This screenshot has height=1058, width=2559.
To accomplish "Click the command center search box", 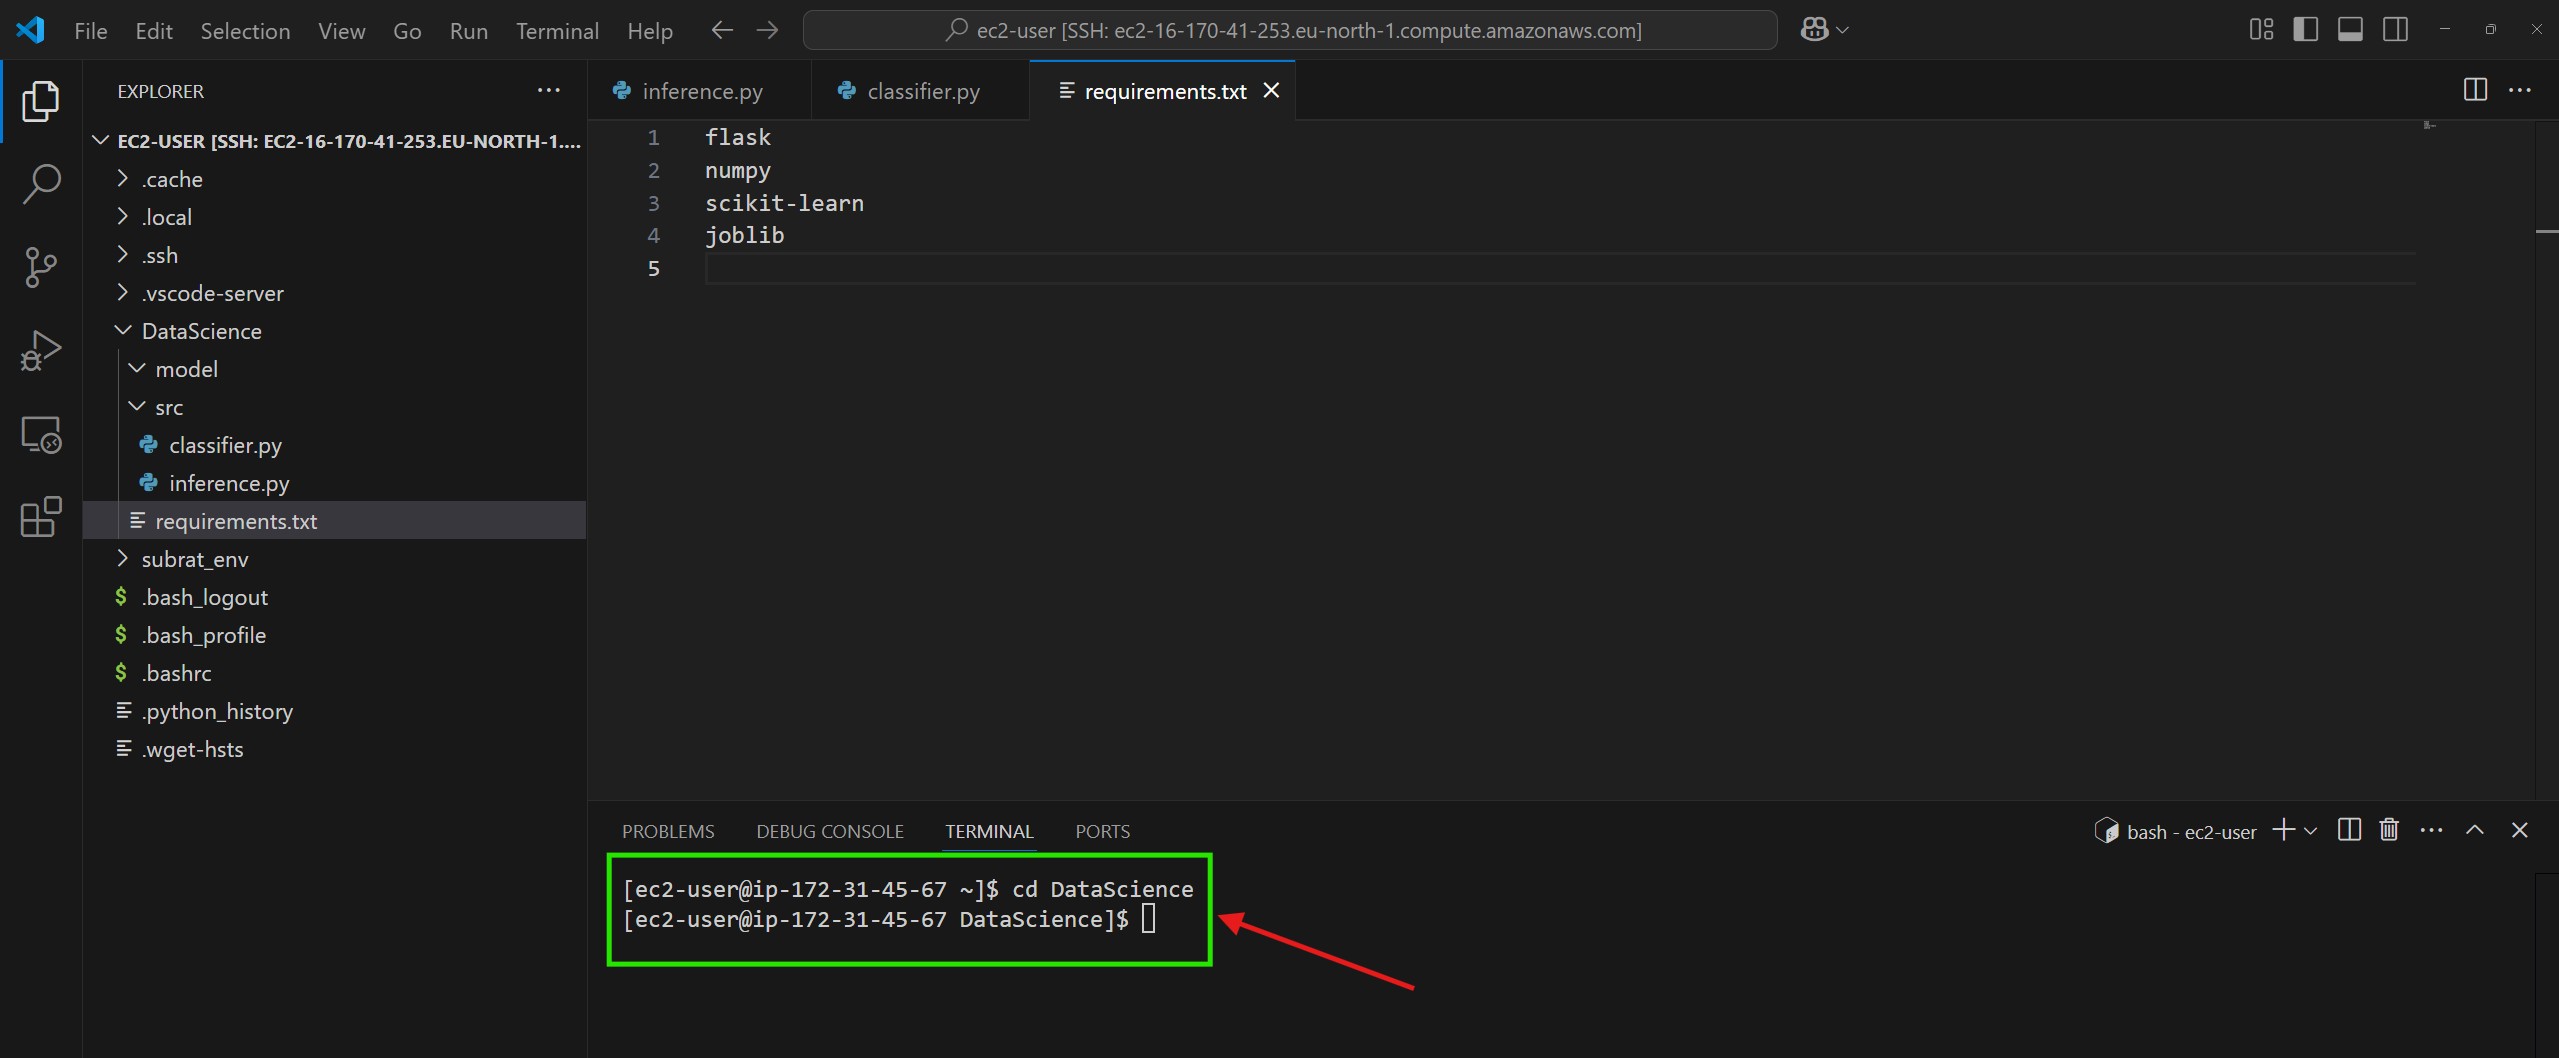I will coord(1290,30).
